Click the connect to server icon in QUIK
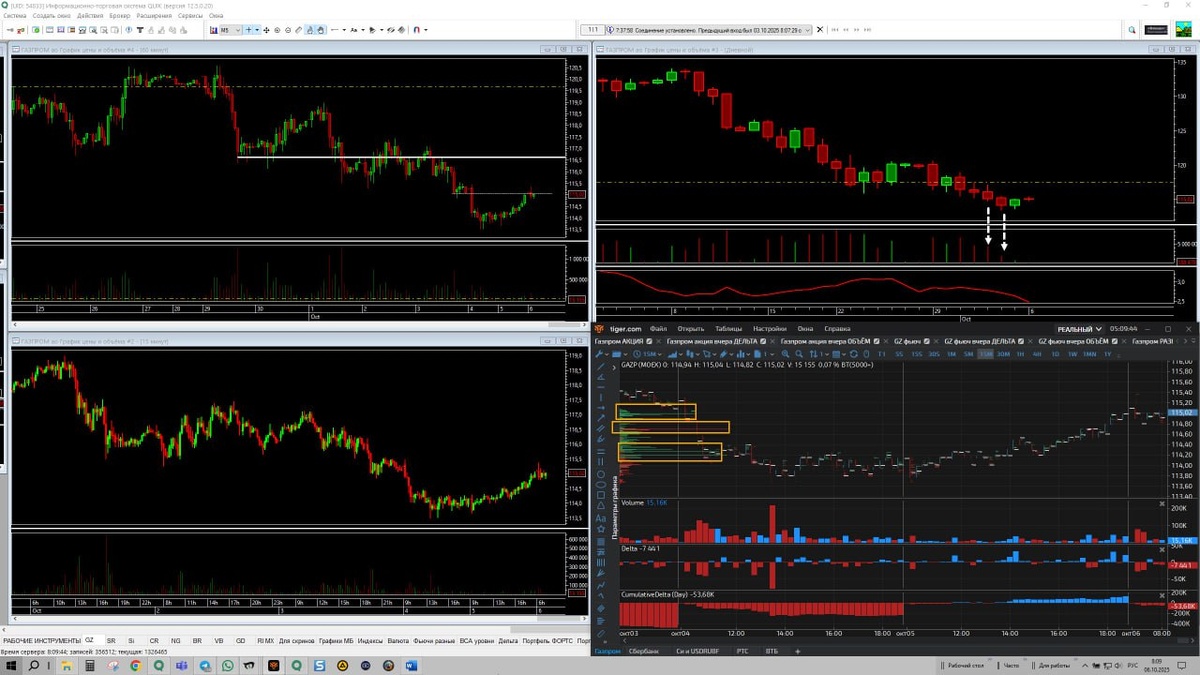Image resolution: width=1200 pixels, height=675 pixels. 10,30
